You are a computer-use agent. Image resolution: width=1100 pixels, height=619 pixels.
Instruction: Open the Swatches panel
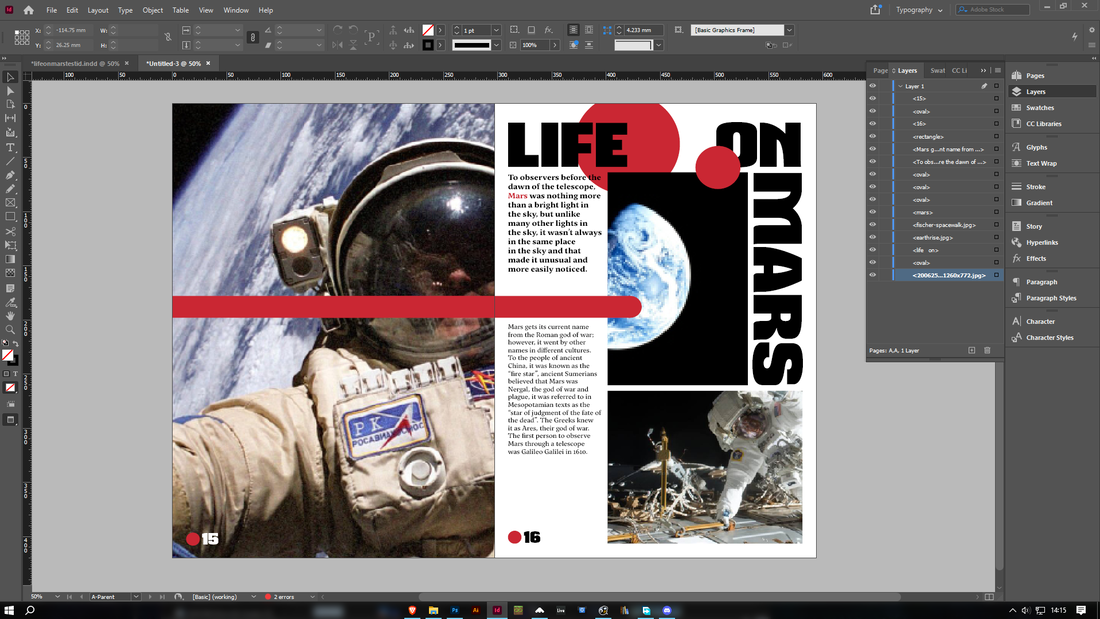pyautogui.click(x=1040, y=108)
